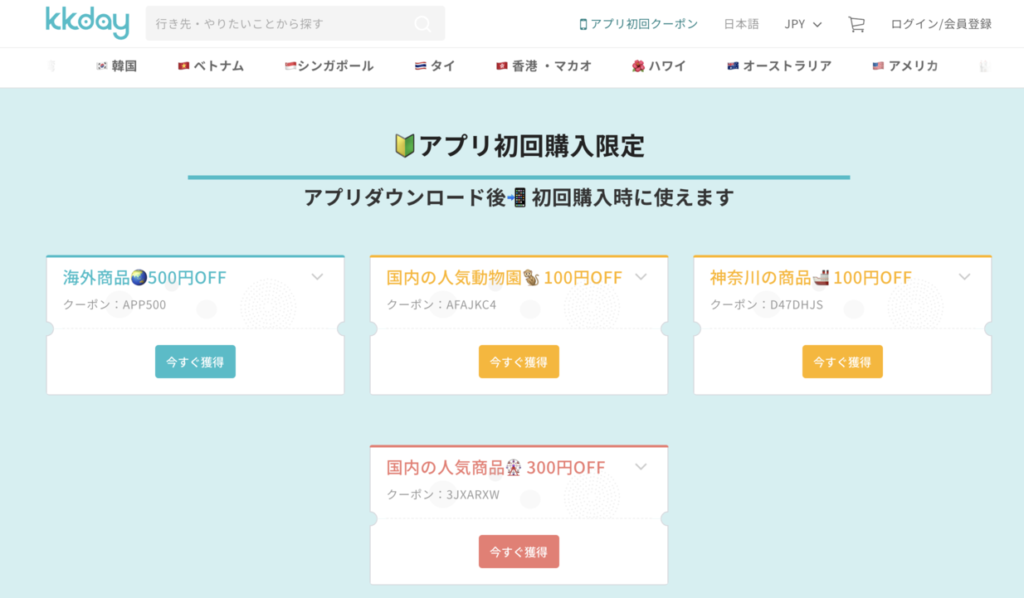The height and width of the screenshot is (598, 1024).
Task: Expand the 国内の人気動物園 100円OFF coupon
Action: coord(641,277)
